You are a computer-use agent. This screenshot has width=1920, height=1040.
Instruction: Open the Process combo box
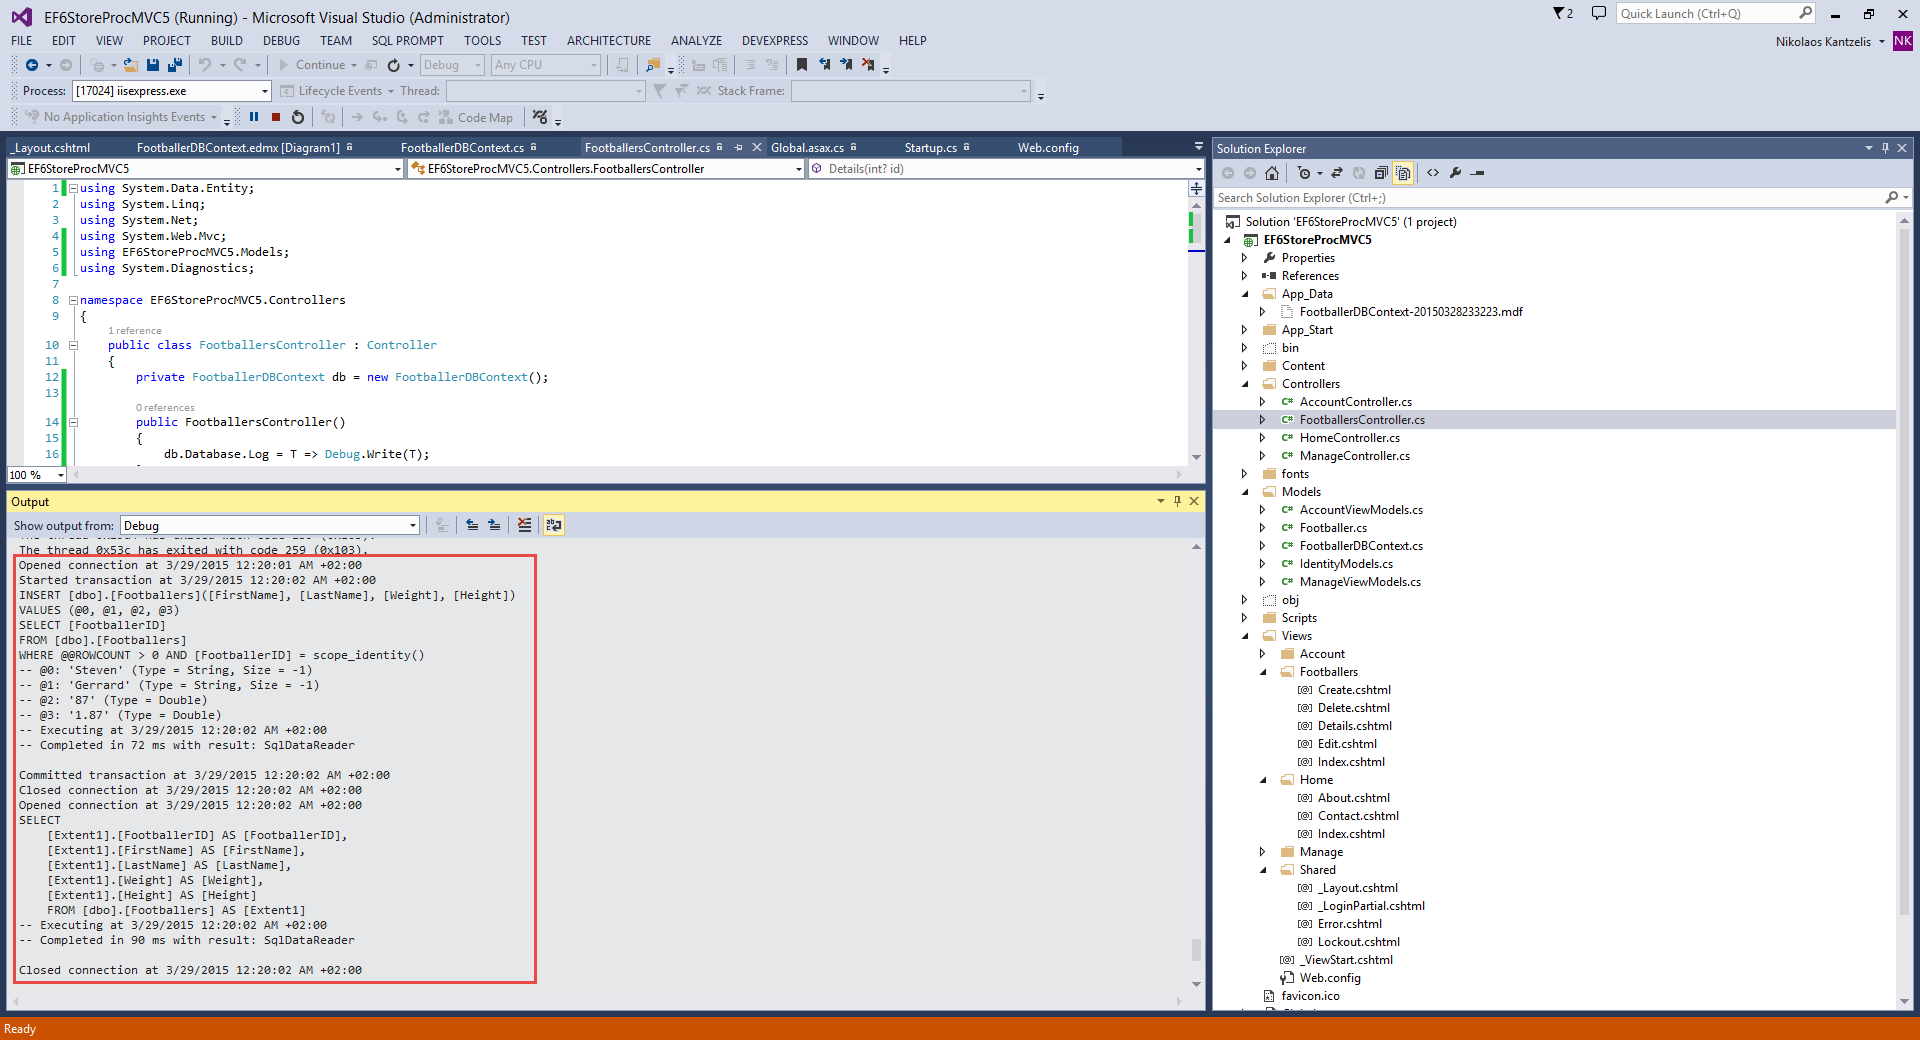tap(172, 91)
